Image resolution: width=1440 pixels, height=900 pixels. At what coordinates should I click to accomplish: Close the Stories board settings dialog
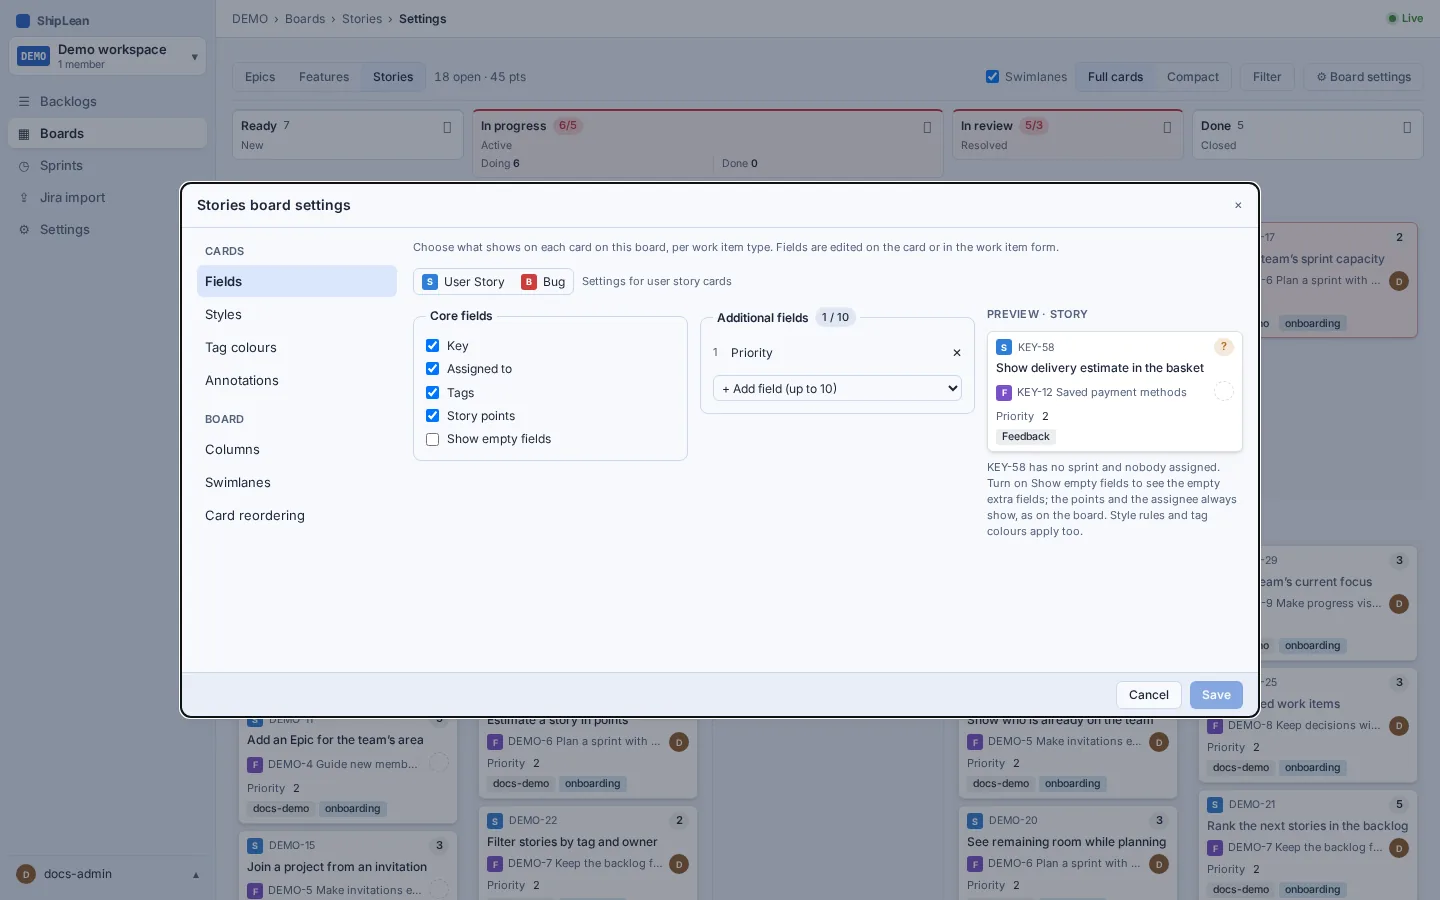point(1238,205)
